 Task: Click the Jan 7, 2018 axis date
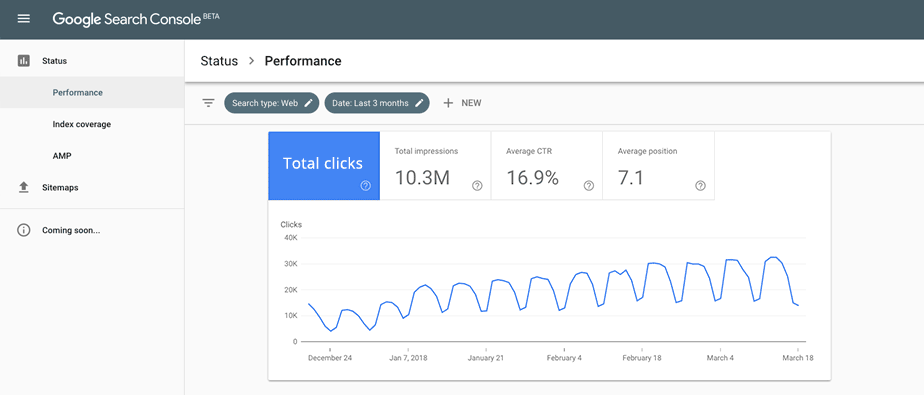pyautogui.click(x=407, y=358)
